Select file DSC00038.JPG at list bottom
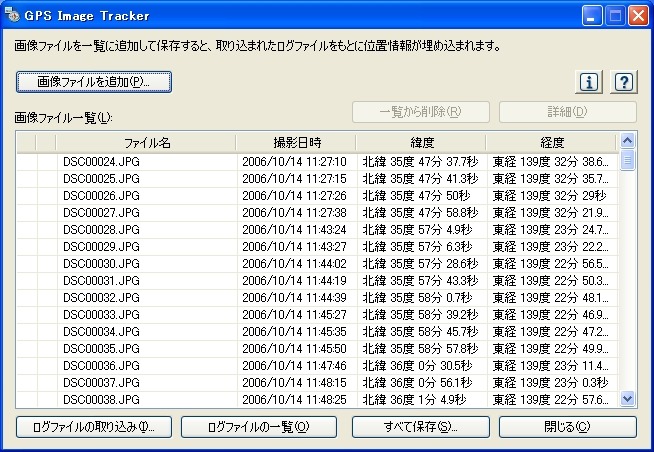654x452 pixels. pyautogui.click(x=101, y=399)
